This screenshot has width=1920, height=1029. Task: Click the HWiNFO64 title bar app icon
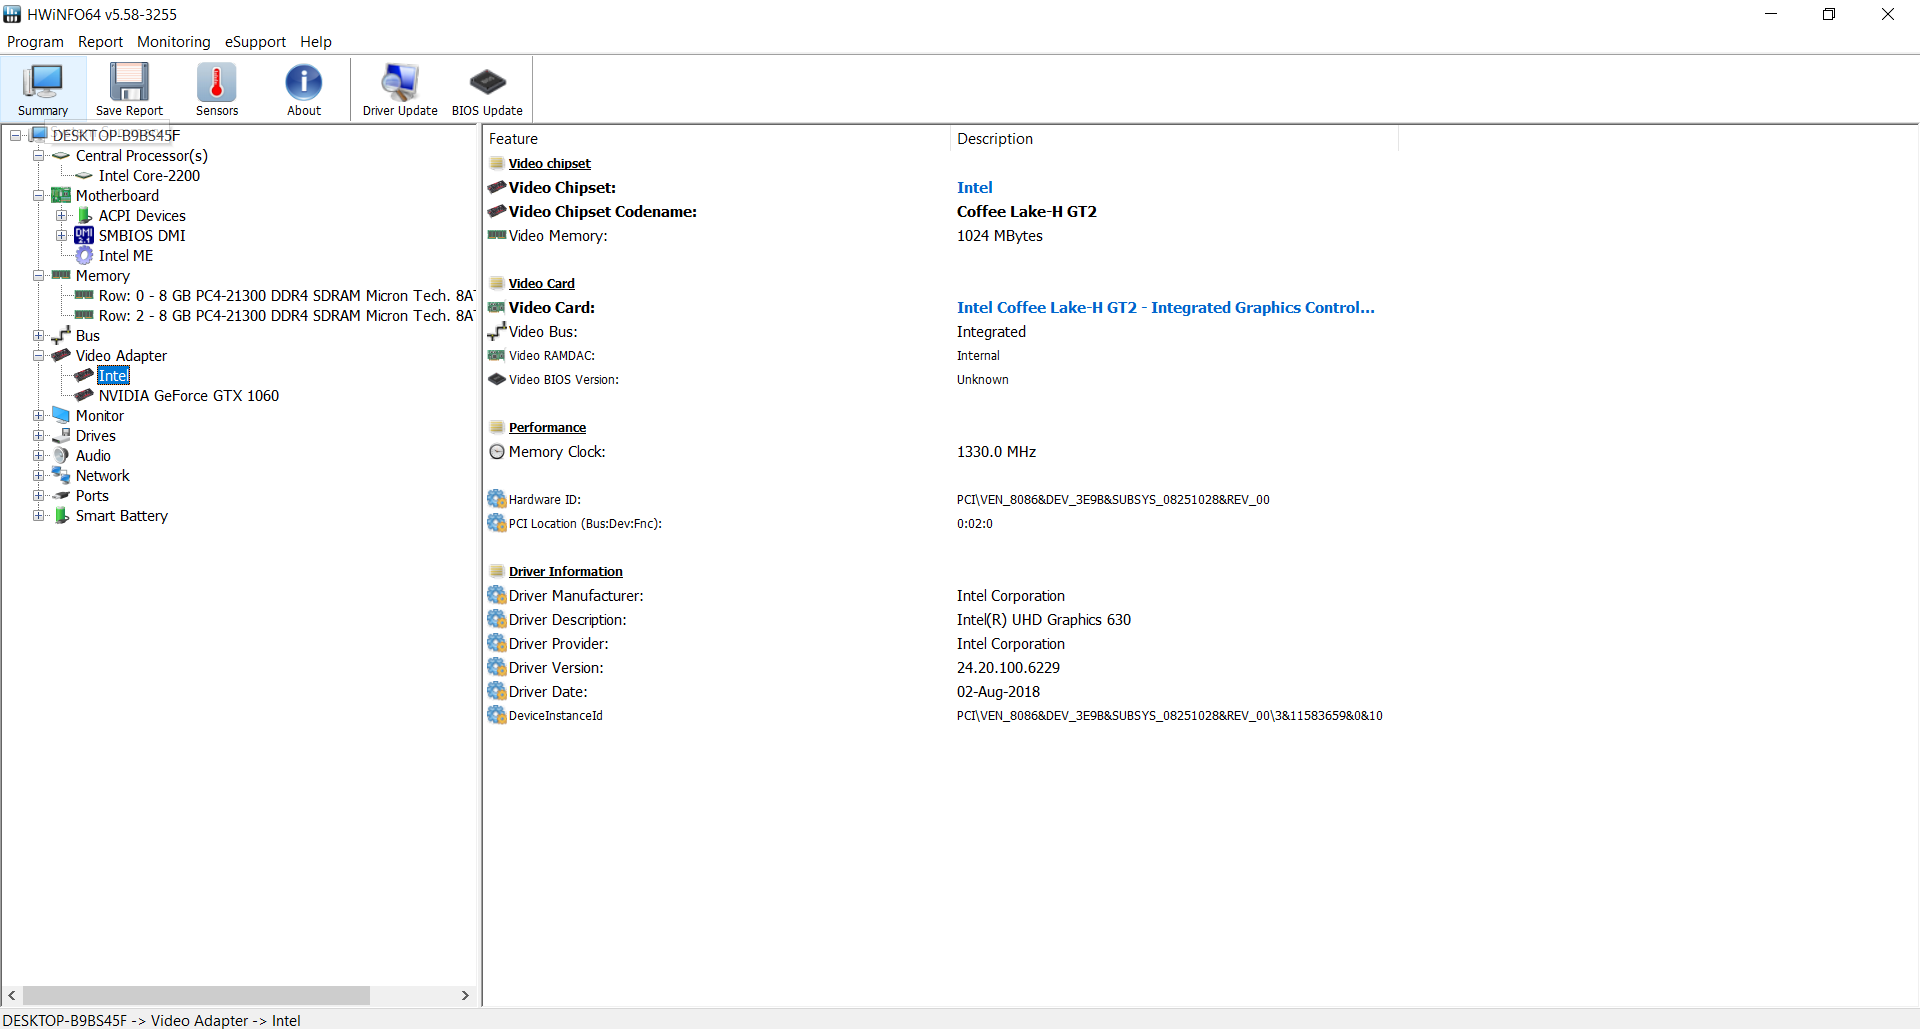click(12, 14)
